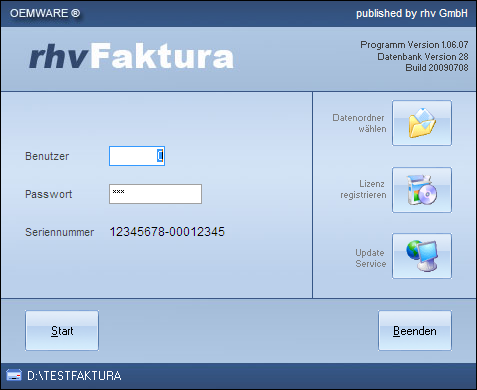Click the Lizenz registrieren software box icon
This screenshot has height=390, width=477.
tap(422, 190)
